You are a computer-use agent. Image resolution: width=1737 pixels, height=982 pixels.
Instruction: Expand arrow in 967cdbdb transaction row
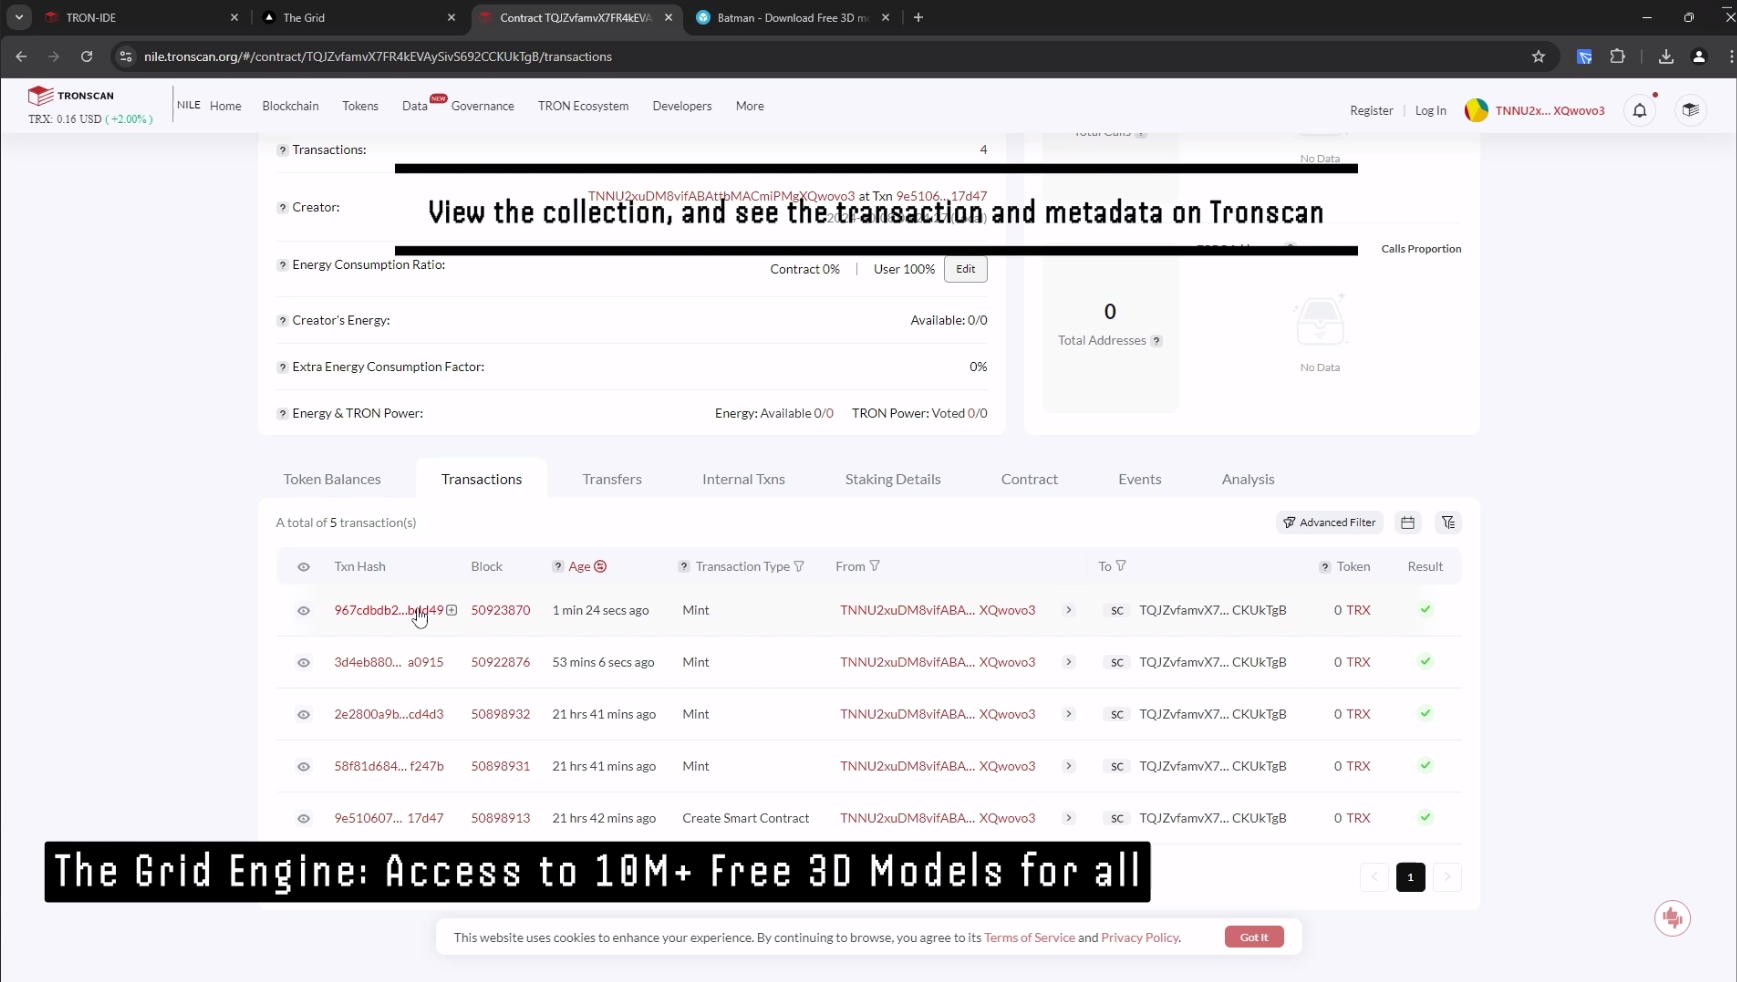point(1069,610)
